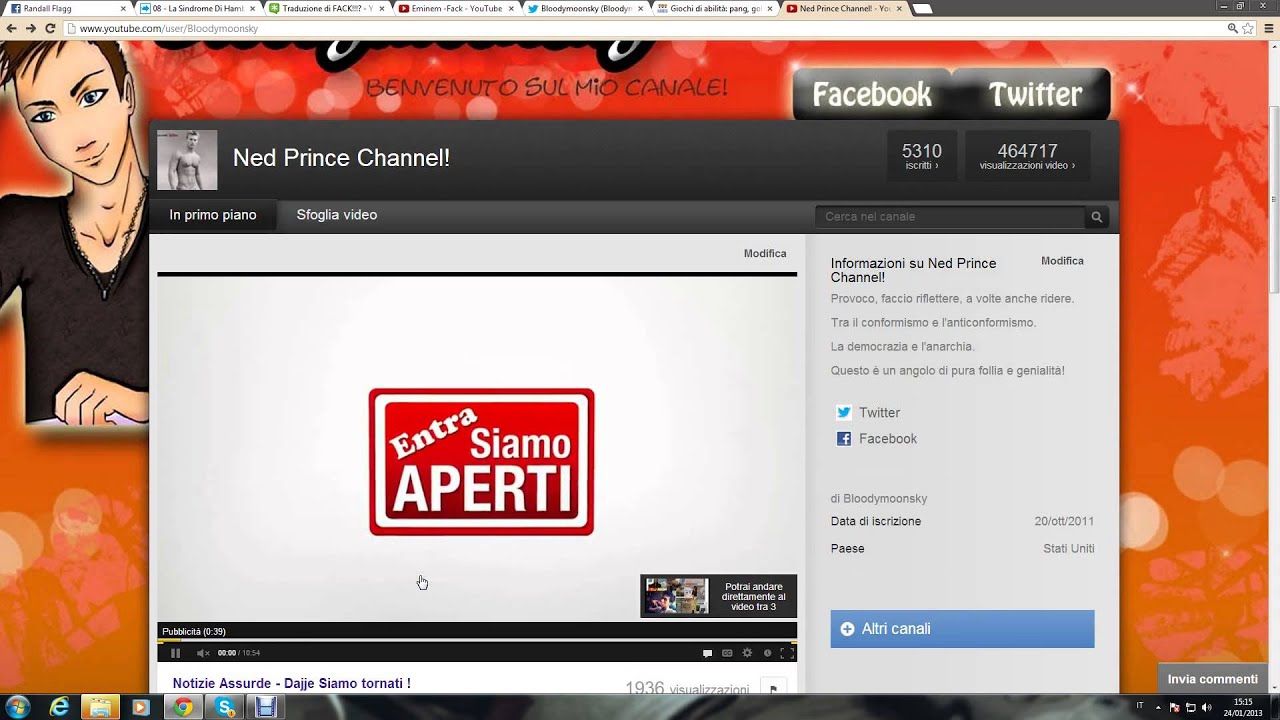
Task: Expand the Altri canali section
Action: tap(962, 629)
